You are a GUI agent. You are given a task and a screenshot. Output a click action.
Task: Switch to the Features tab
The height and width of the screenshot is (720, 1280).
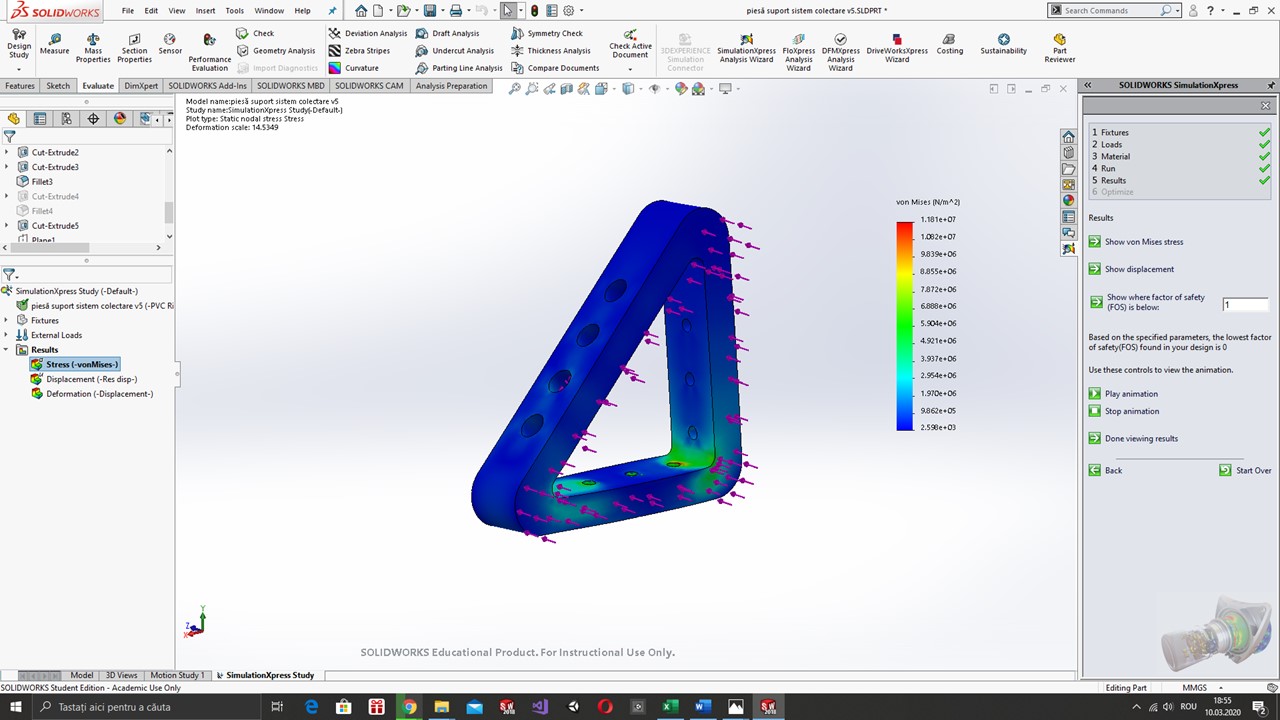[x=20, y=86]
